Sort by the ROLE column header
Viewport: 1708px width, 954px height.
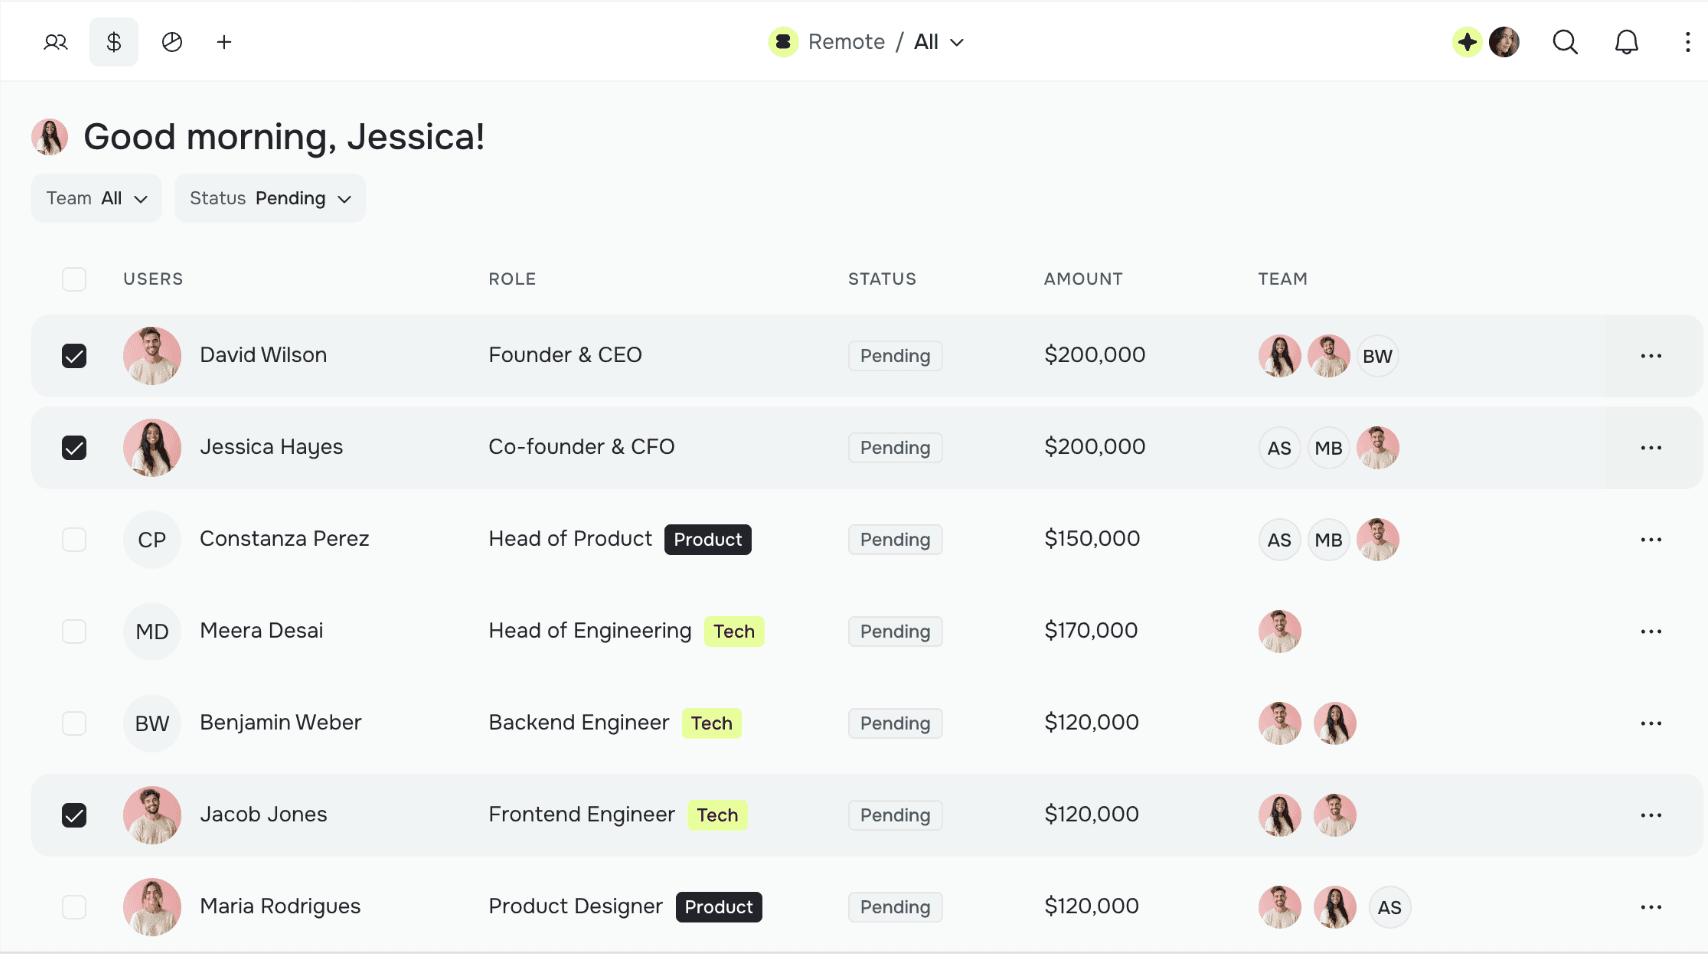[512, 279]
